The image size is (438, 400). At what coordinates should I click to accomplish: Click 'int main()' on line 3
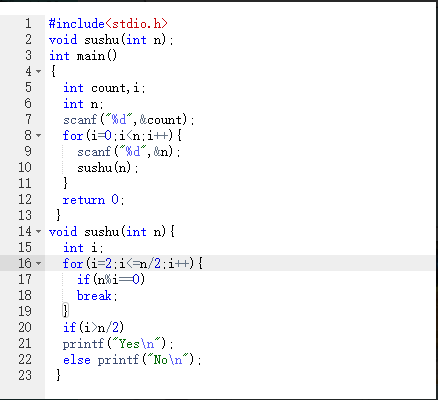(x=83, y=56)
